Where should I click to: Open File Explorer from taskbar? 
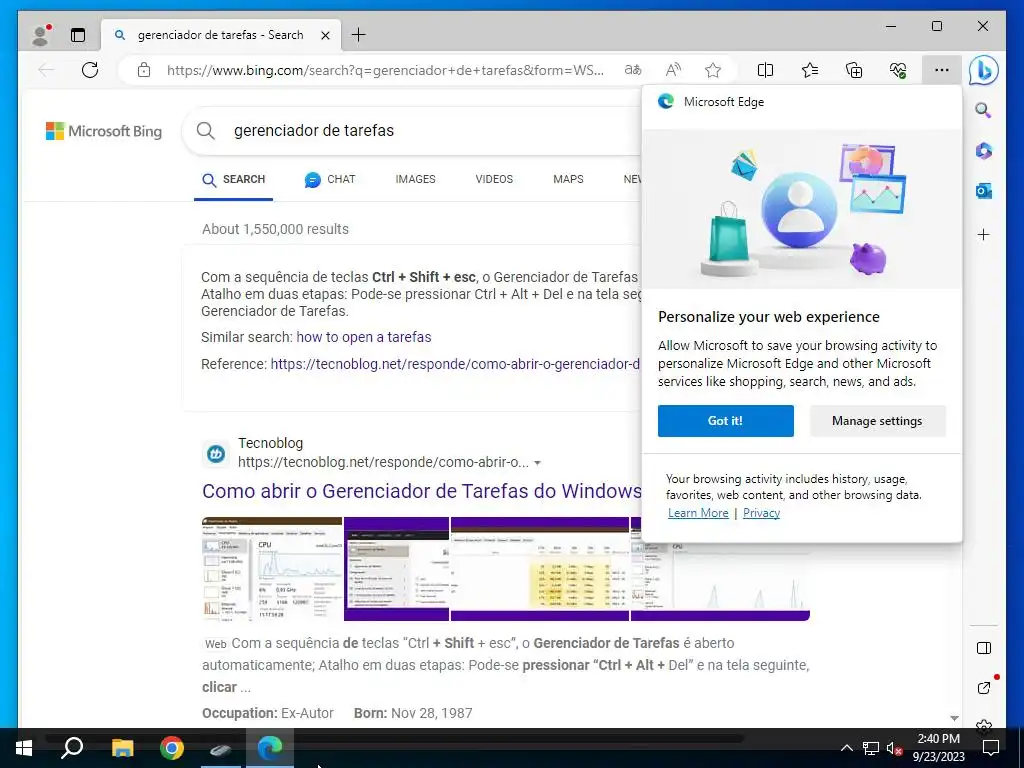pos(122,748)
